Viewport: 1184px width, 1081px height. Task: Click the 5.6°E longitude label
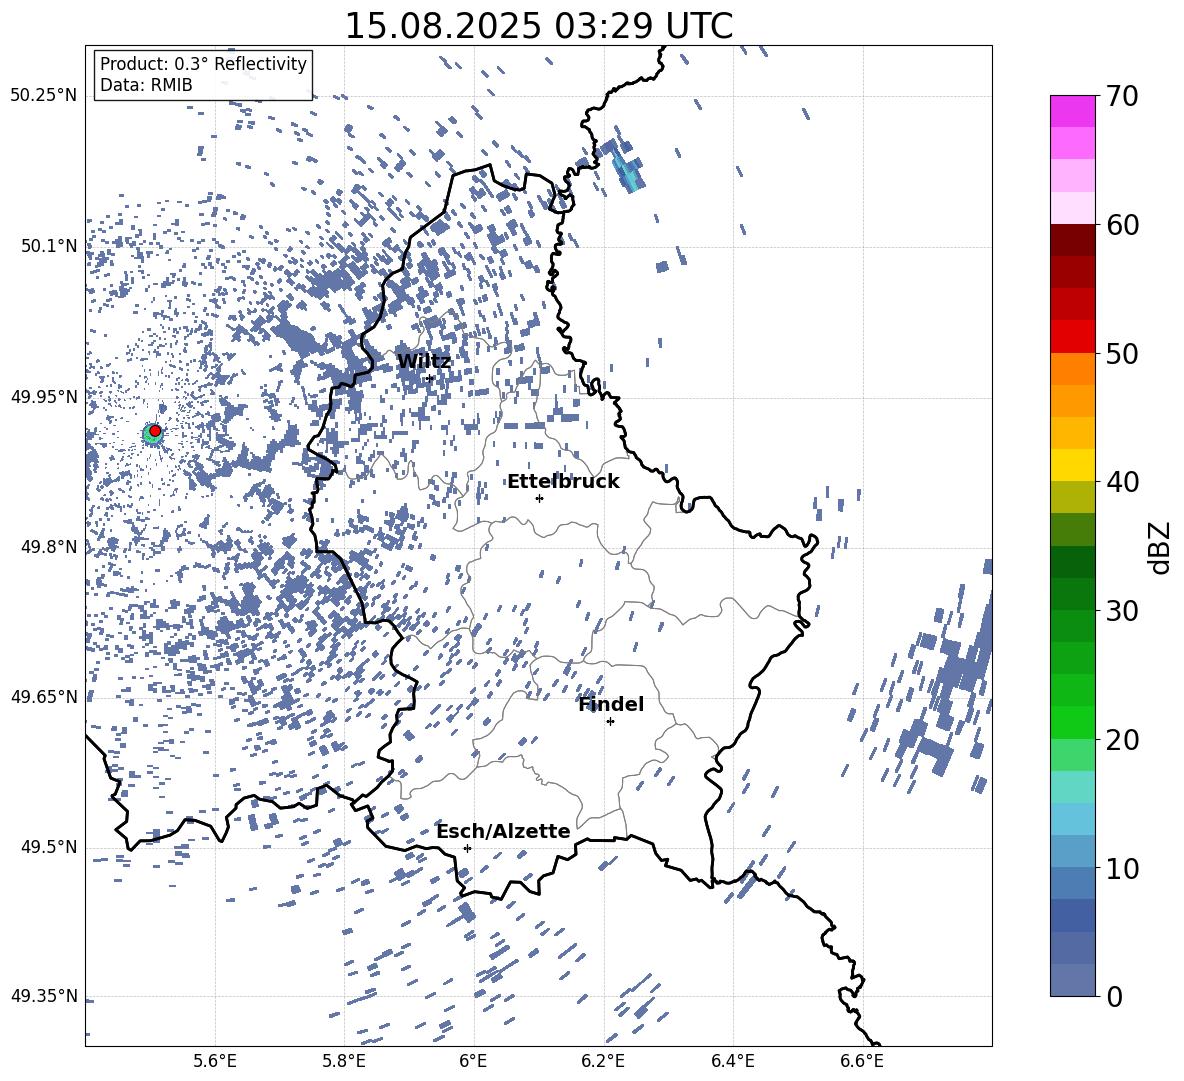[215, 1061]
